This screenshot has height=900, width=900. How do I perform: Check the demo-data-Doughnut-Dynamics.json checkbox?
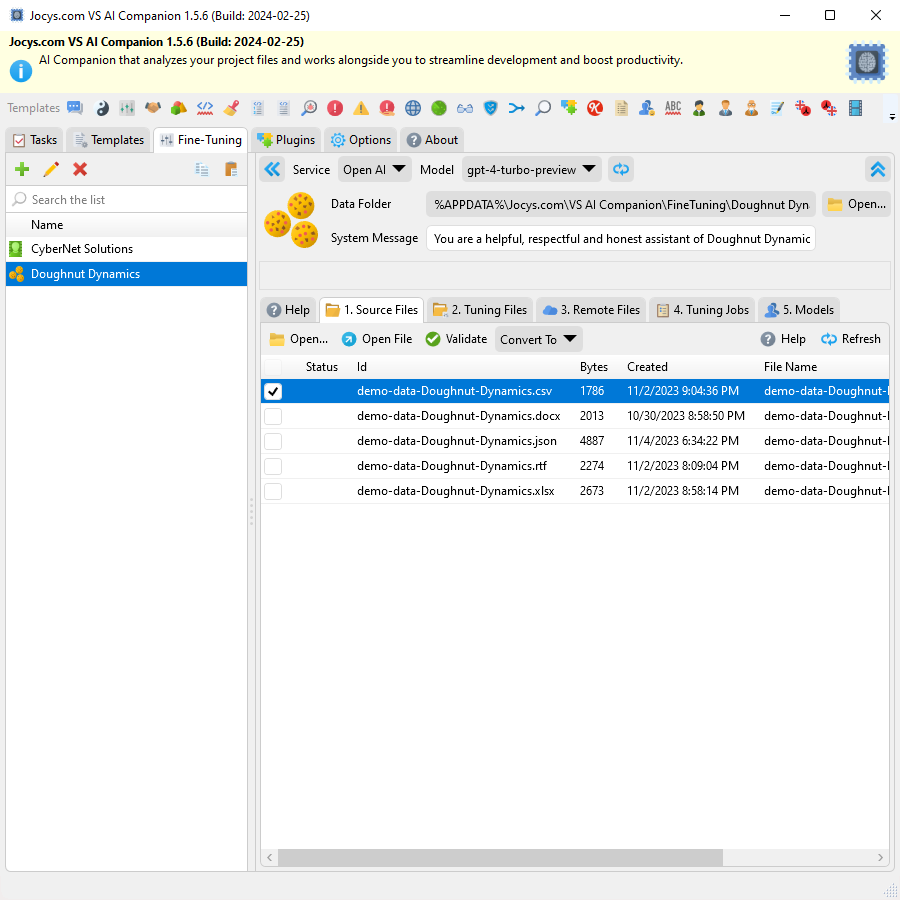tap(273, 440)
